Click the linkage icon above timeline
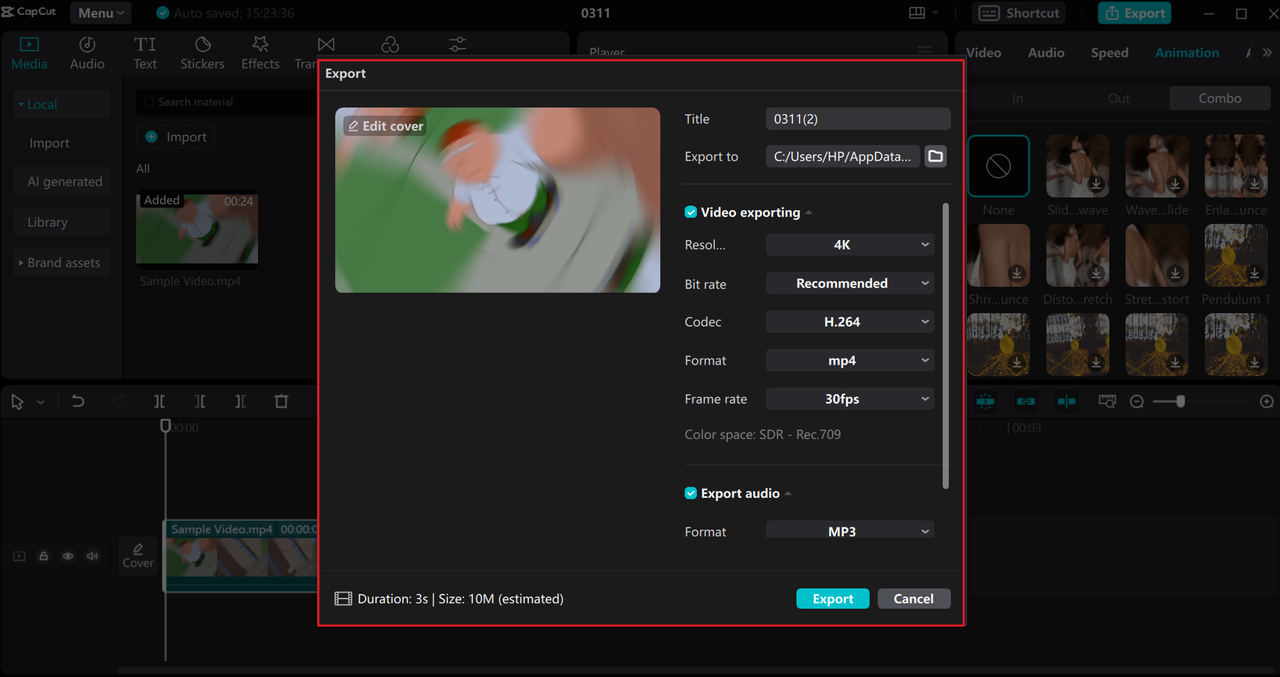This screenshot has width=1280, height=677. point(1026,401)
